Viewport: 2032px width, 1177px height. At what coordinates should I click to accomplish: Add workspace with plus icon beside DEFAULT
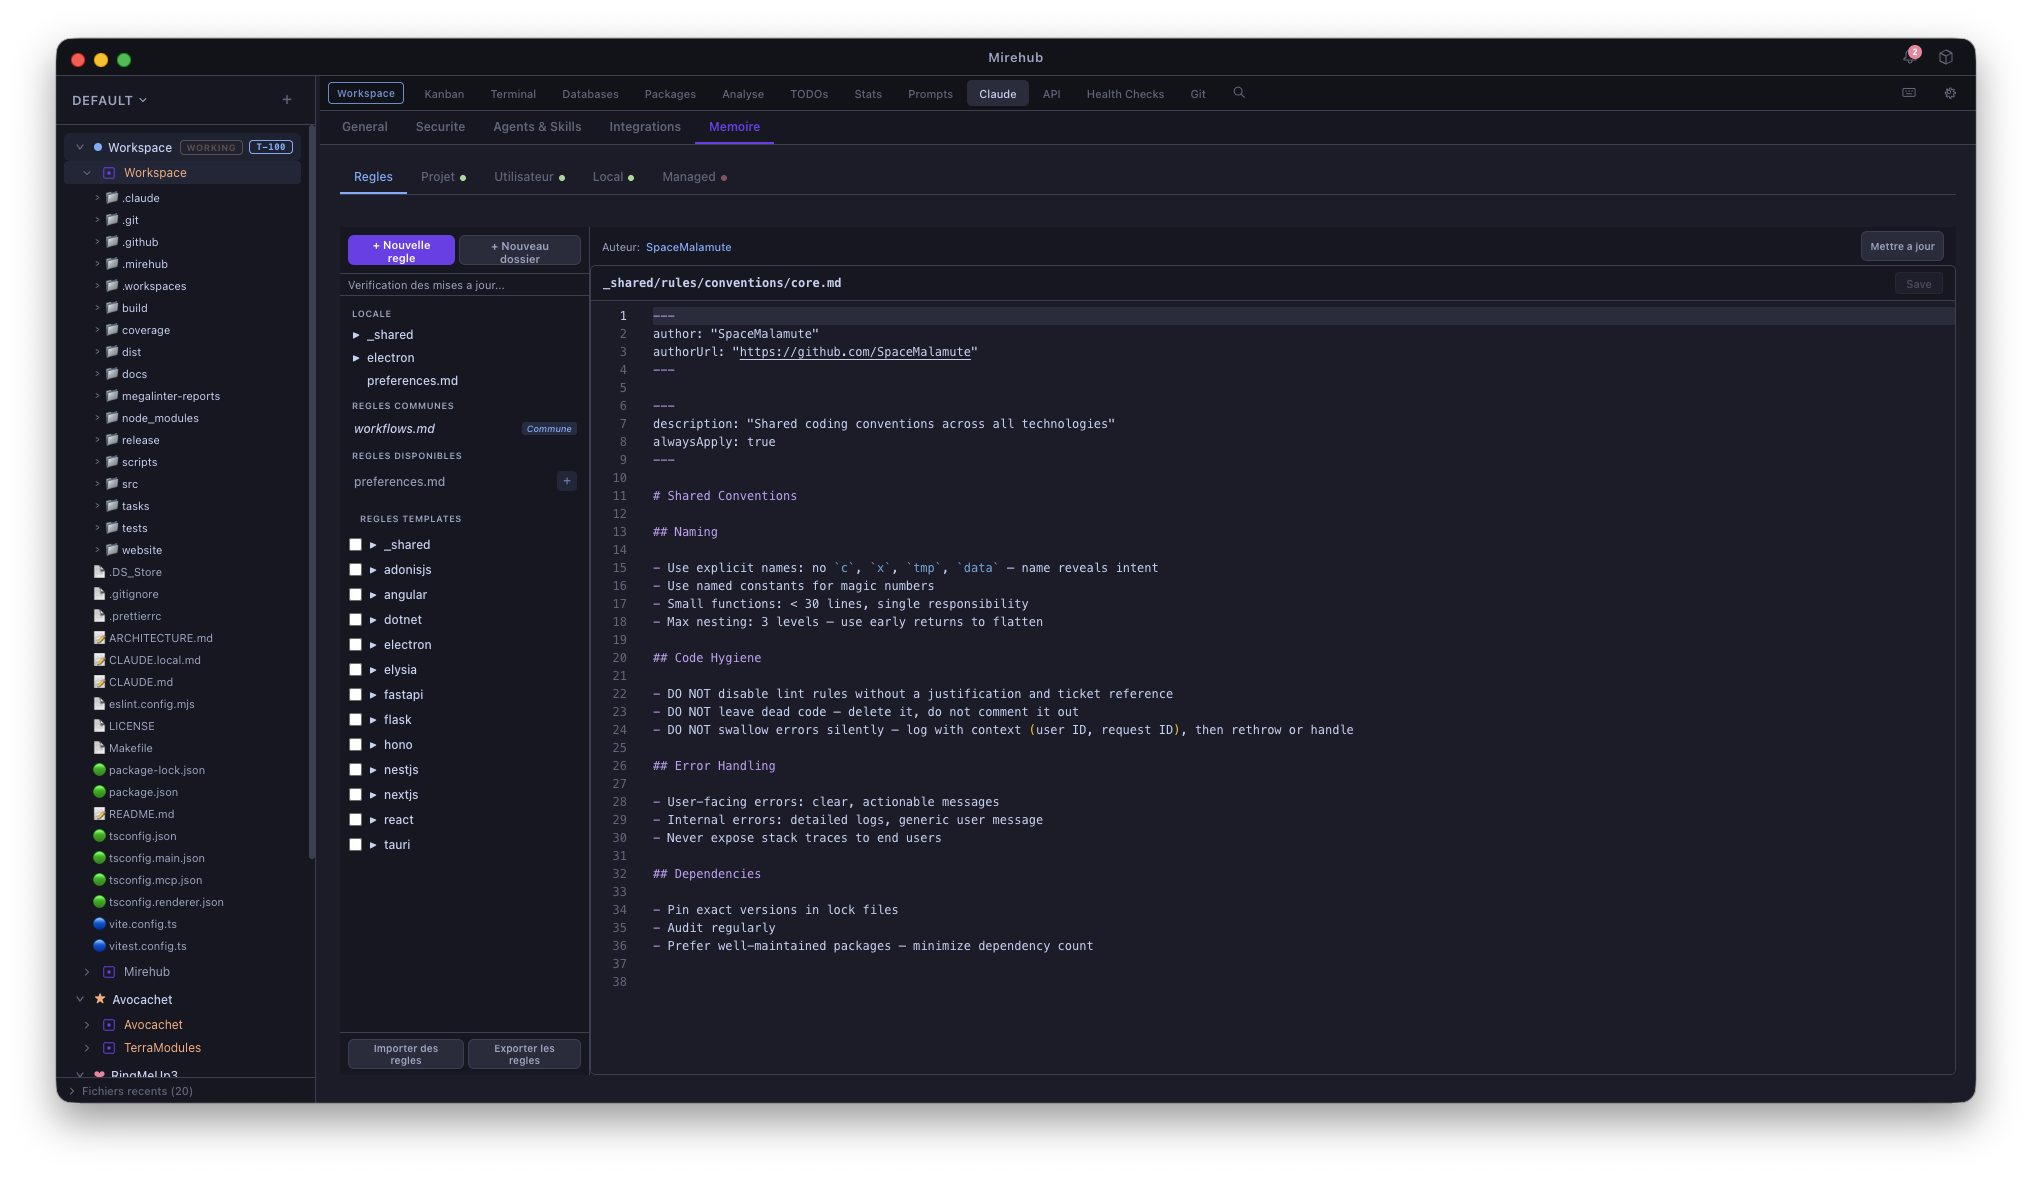pyautogui.click(x=287, y=100)
